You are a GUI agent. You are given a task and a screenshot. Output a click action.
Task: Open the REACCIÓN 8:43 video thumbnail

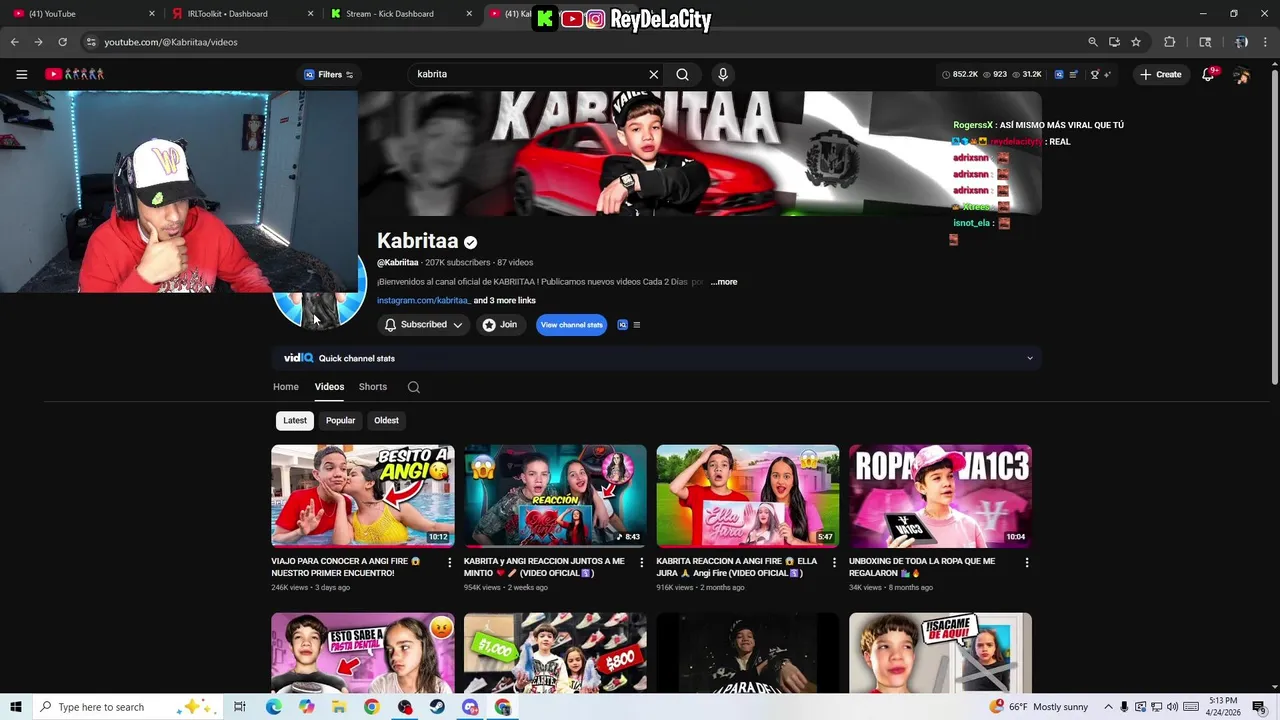pos(555,496)
